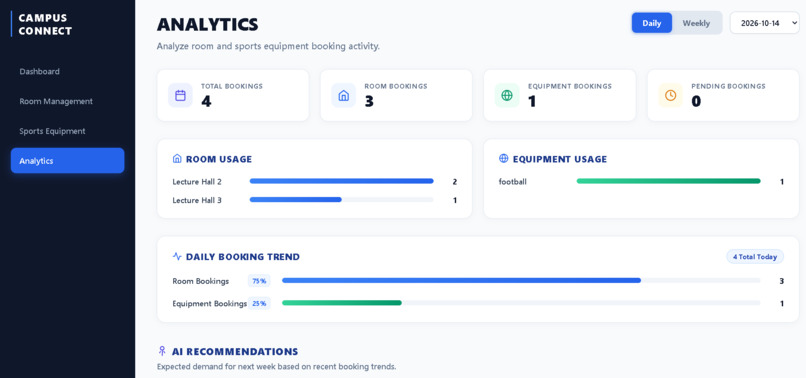Open the 2026-10-14 date dropdown
The image size is (806, 378).
(x=765, y=23)
